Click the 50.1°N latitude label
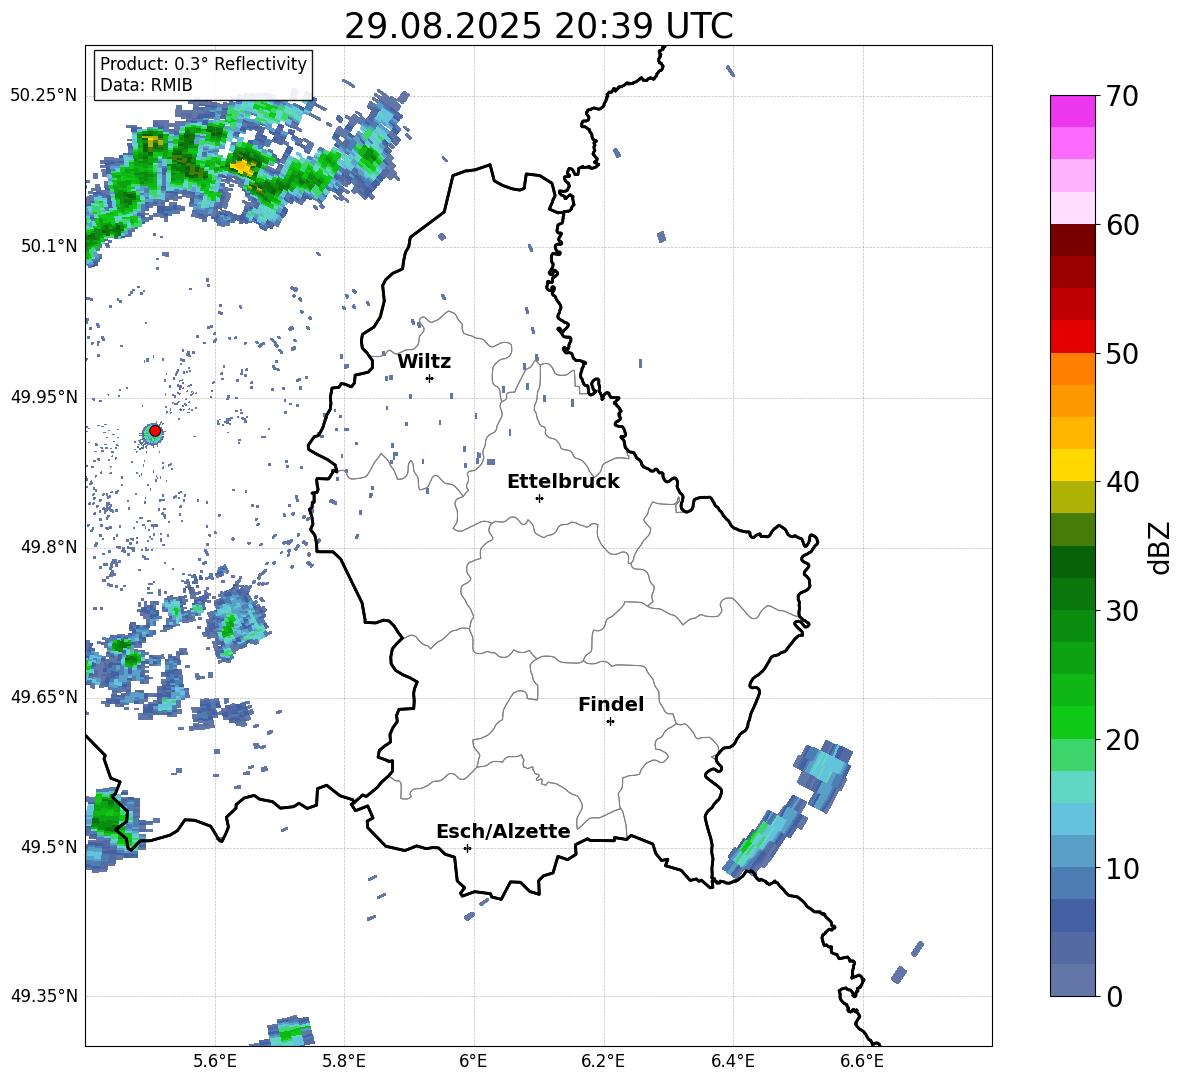 [48, 246]
